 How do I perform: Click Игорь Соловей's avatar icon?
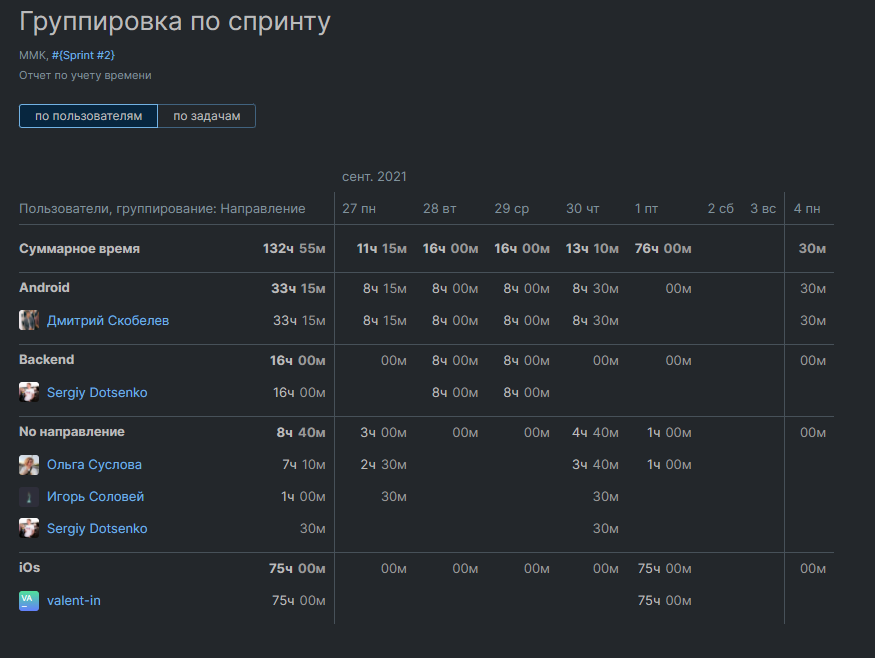point(29,497)
